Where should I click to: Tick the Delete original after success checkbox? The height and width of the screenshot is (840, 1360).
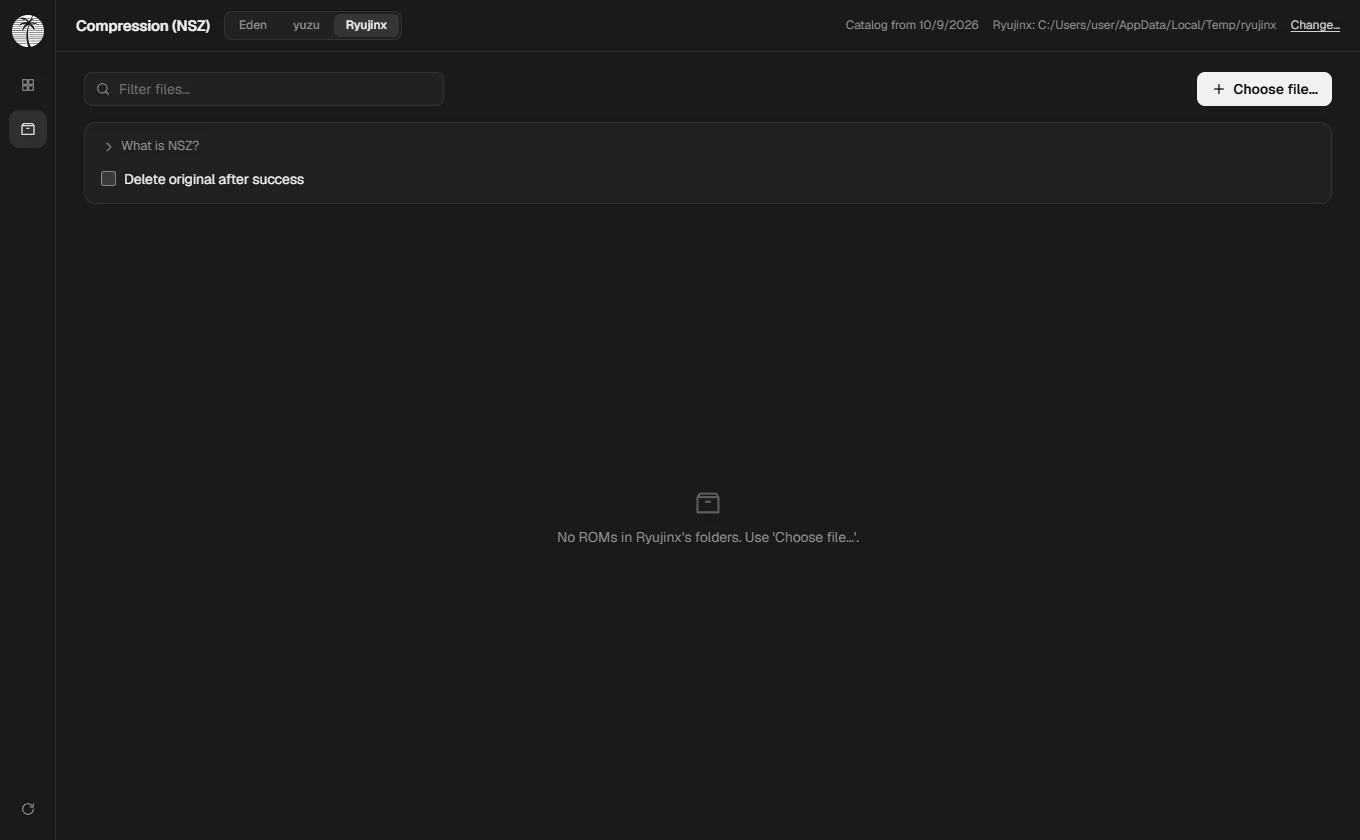click(x=109, y=178)
